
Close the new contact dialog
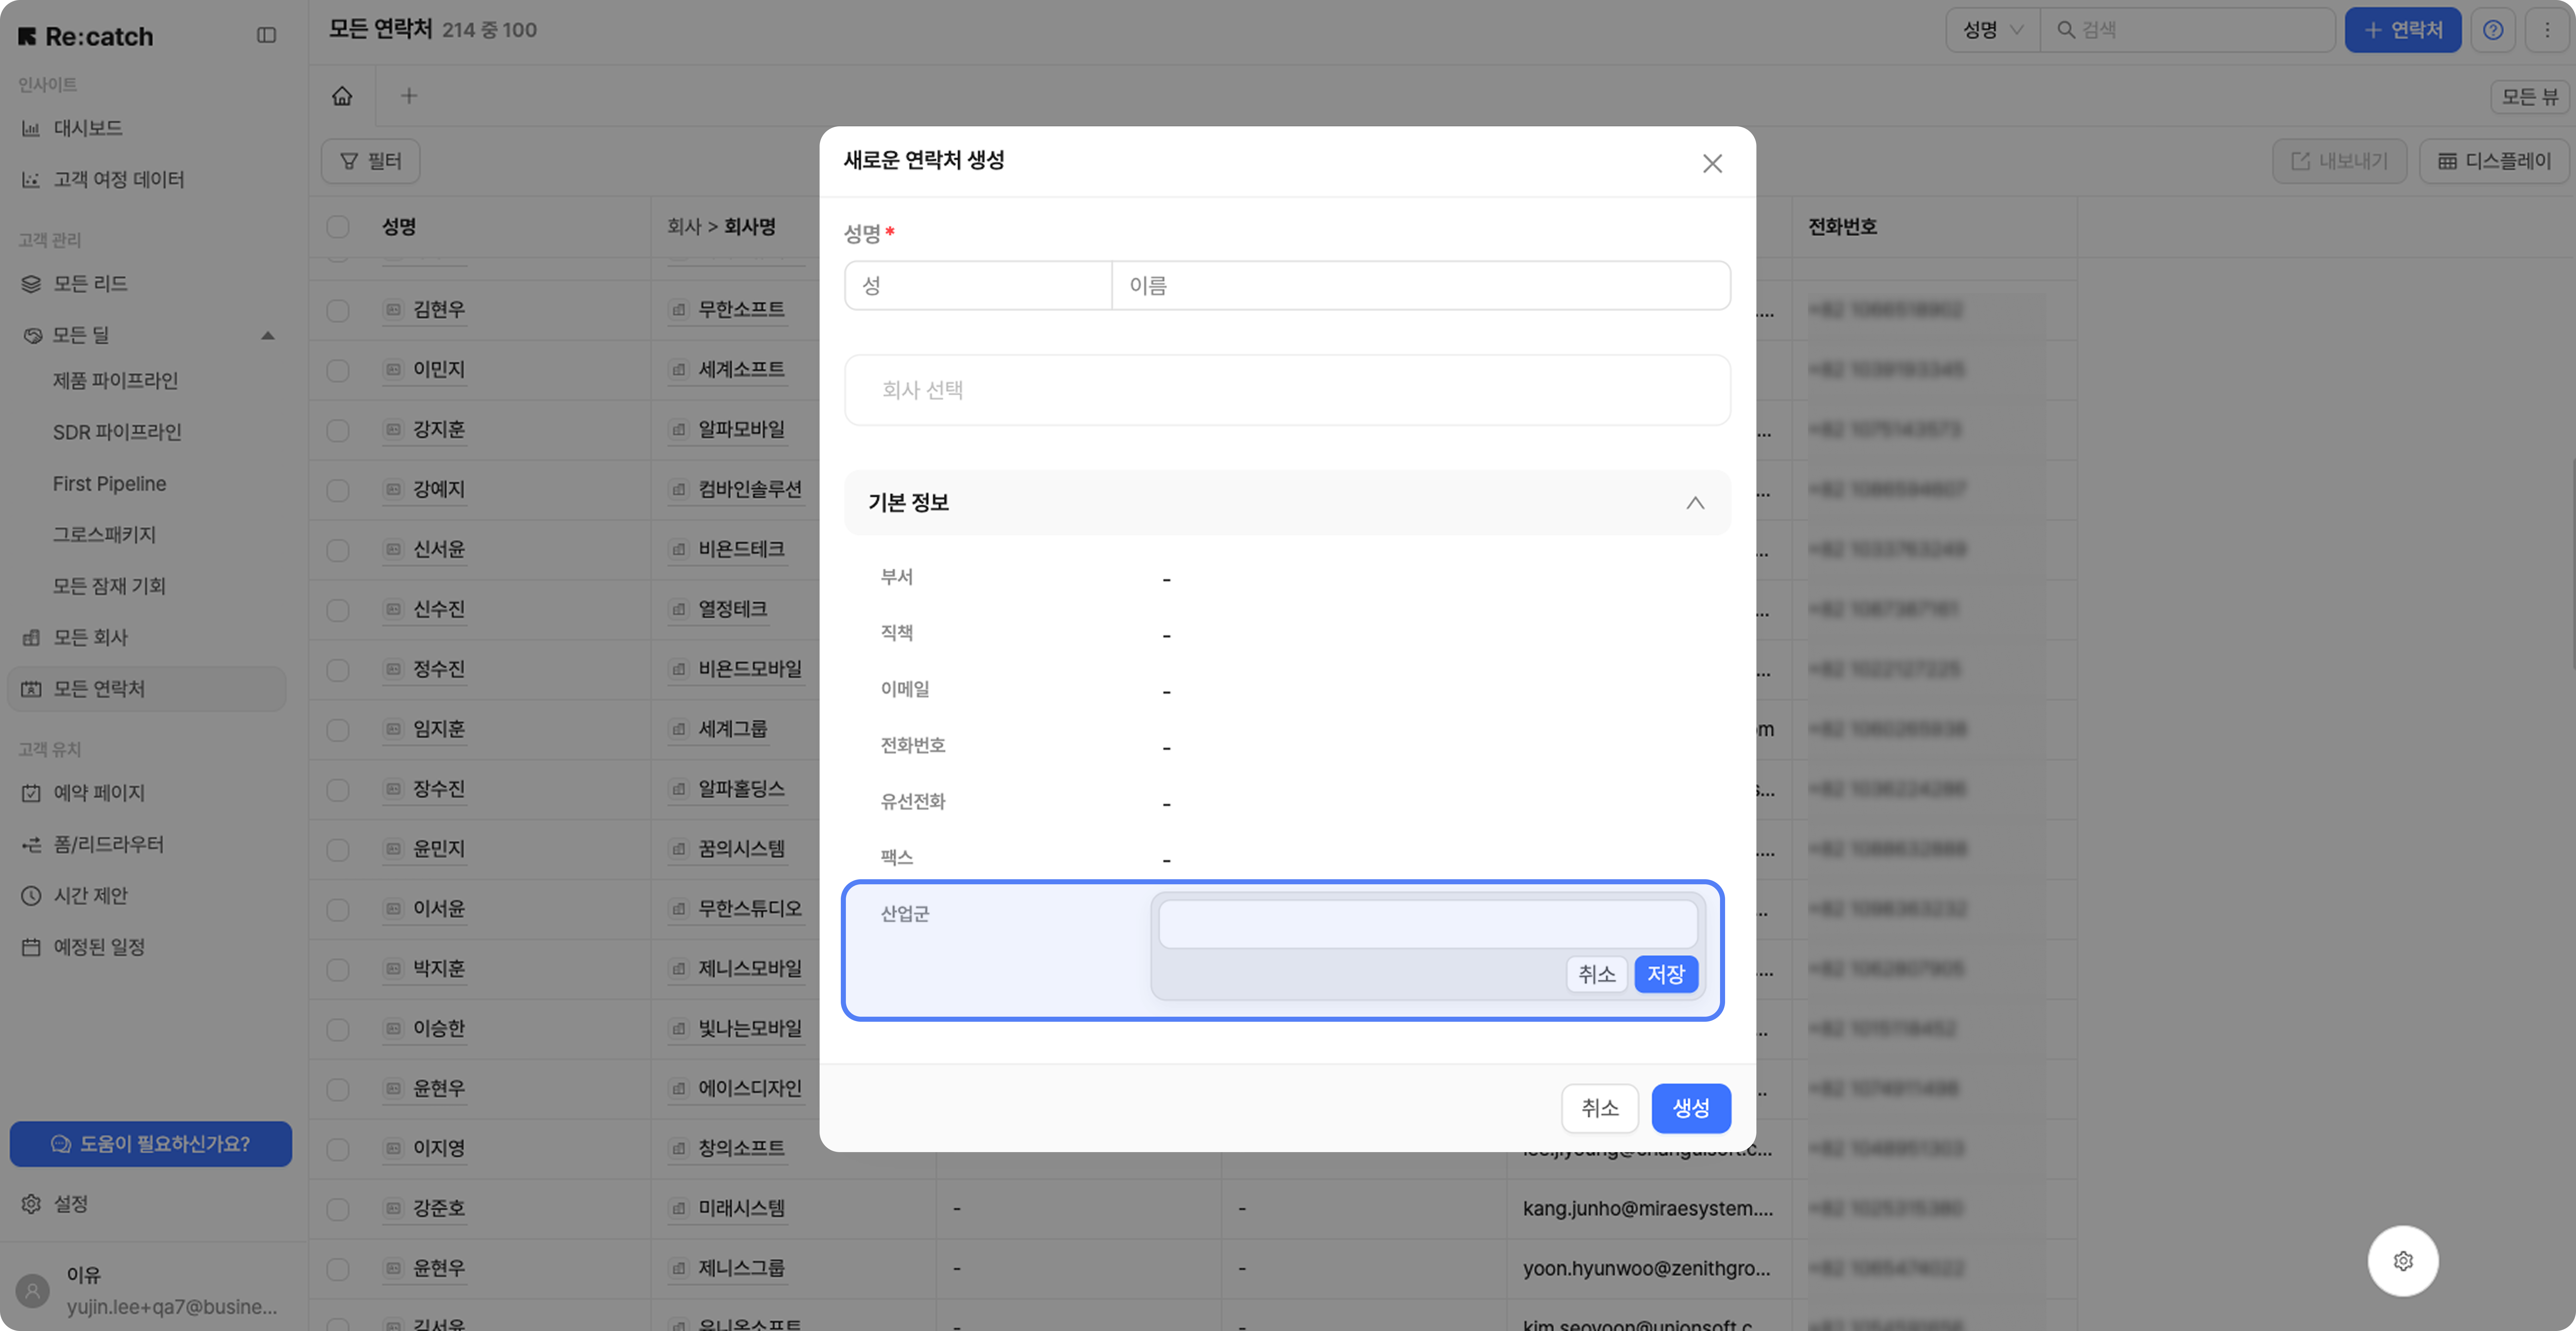click(1712, 163)
